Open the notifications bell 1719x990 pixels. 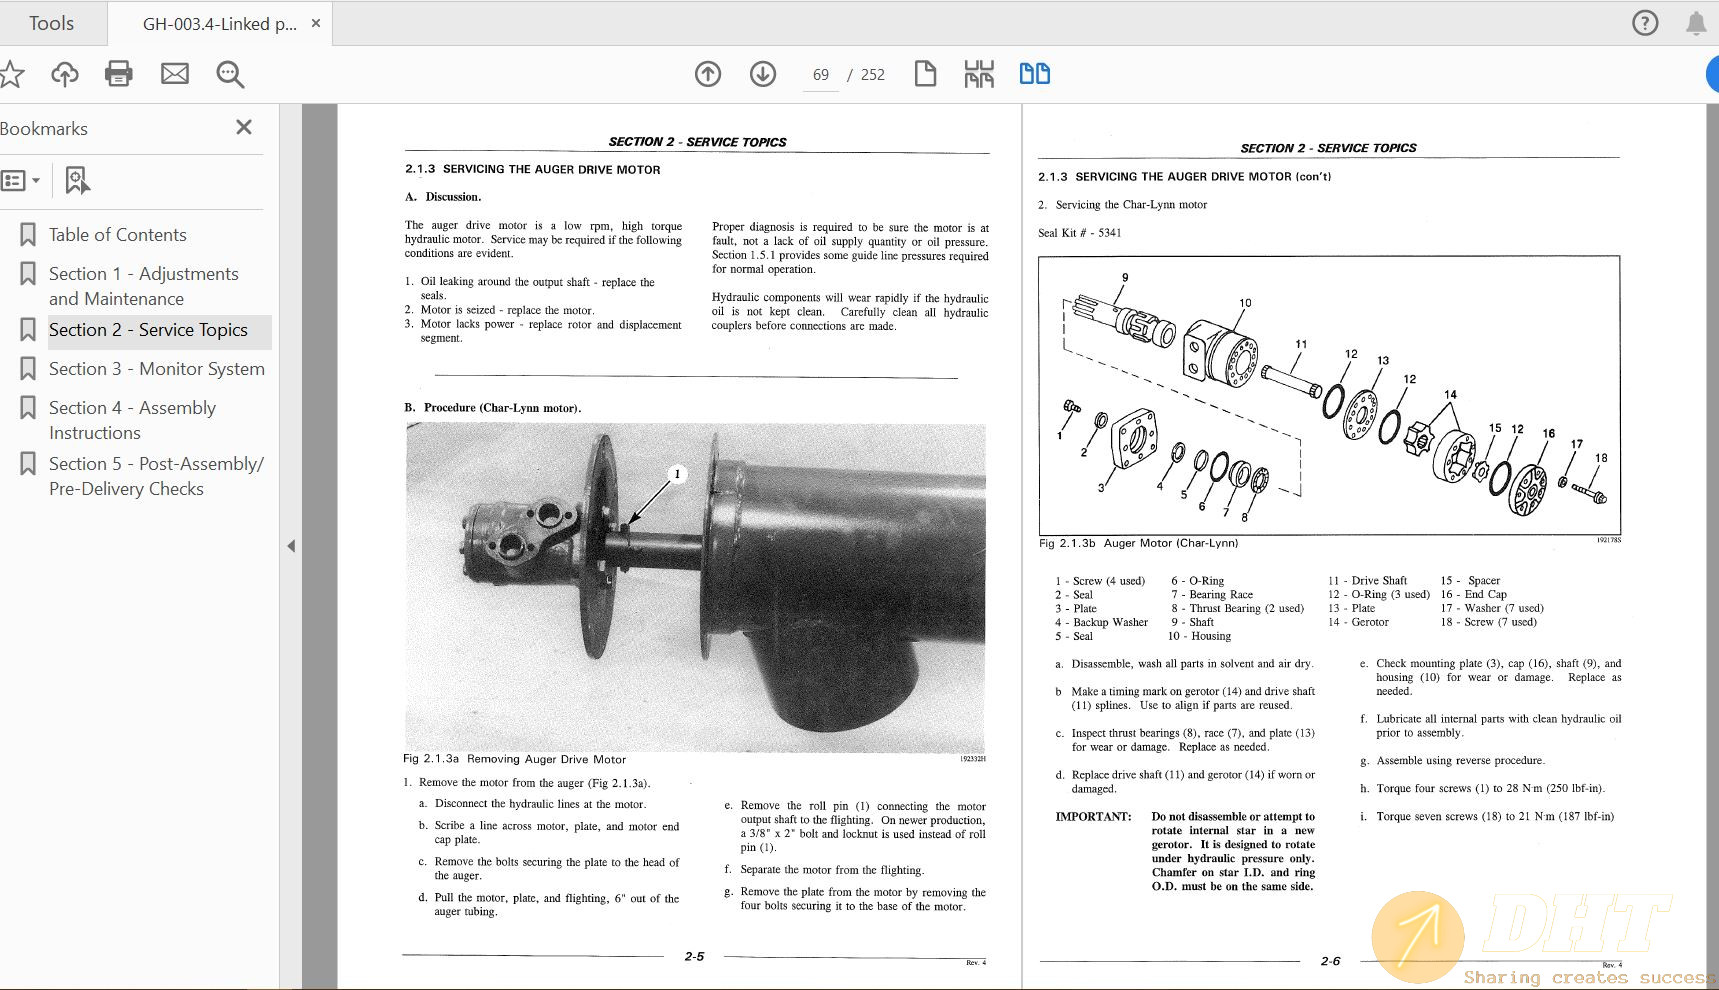(x=1696, y=23)
